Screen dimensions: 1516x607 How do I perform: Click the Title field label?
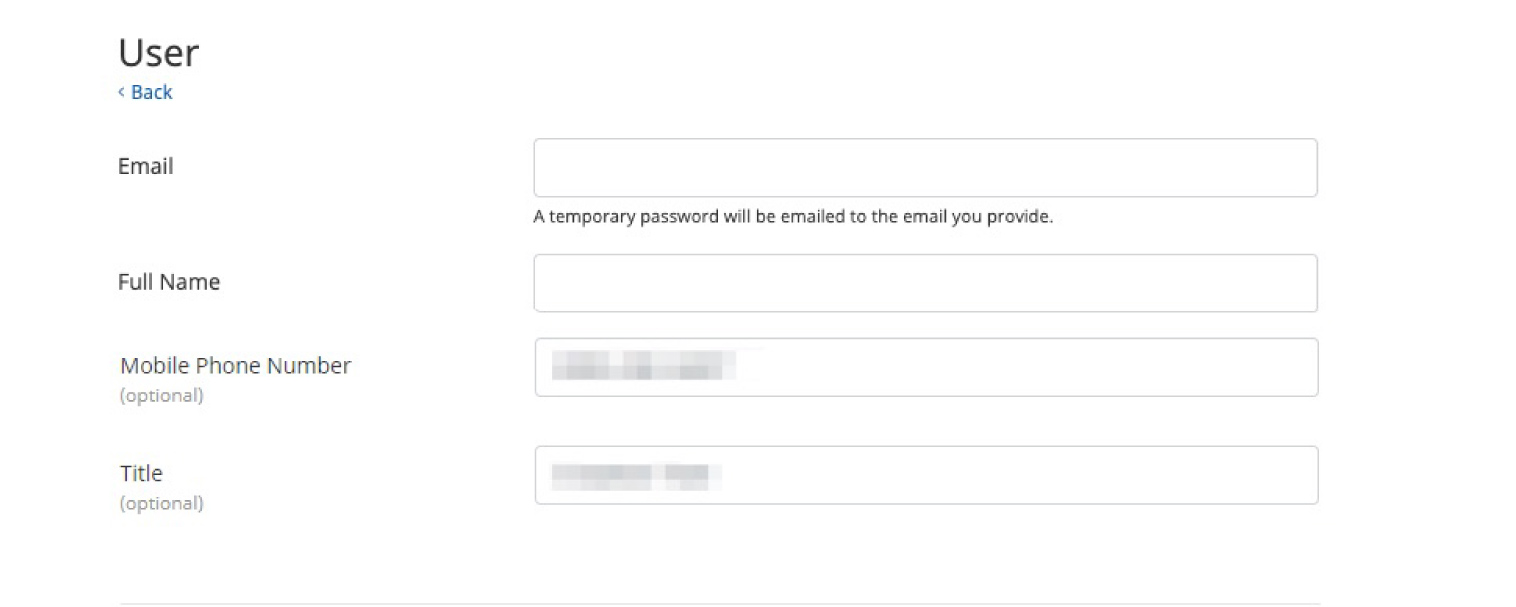tap(141, 473)
